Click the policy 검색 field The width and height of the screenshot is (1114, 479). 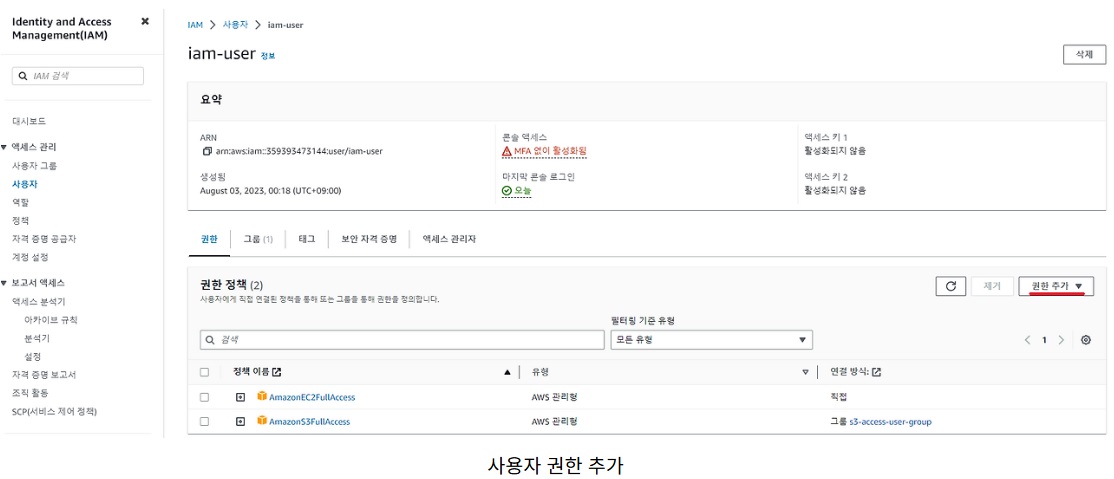401,340
